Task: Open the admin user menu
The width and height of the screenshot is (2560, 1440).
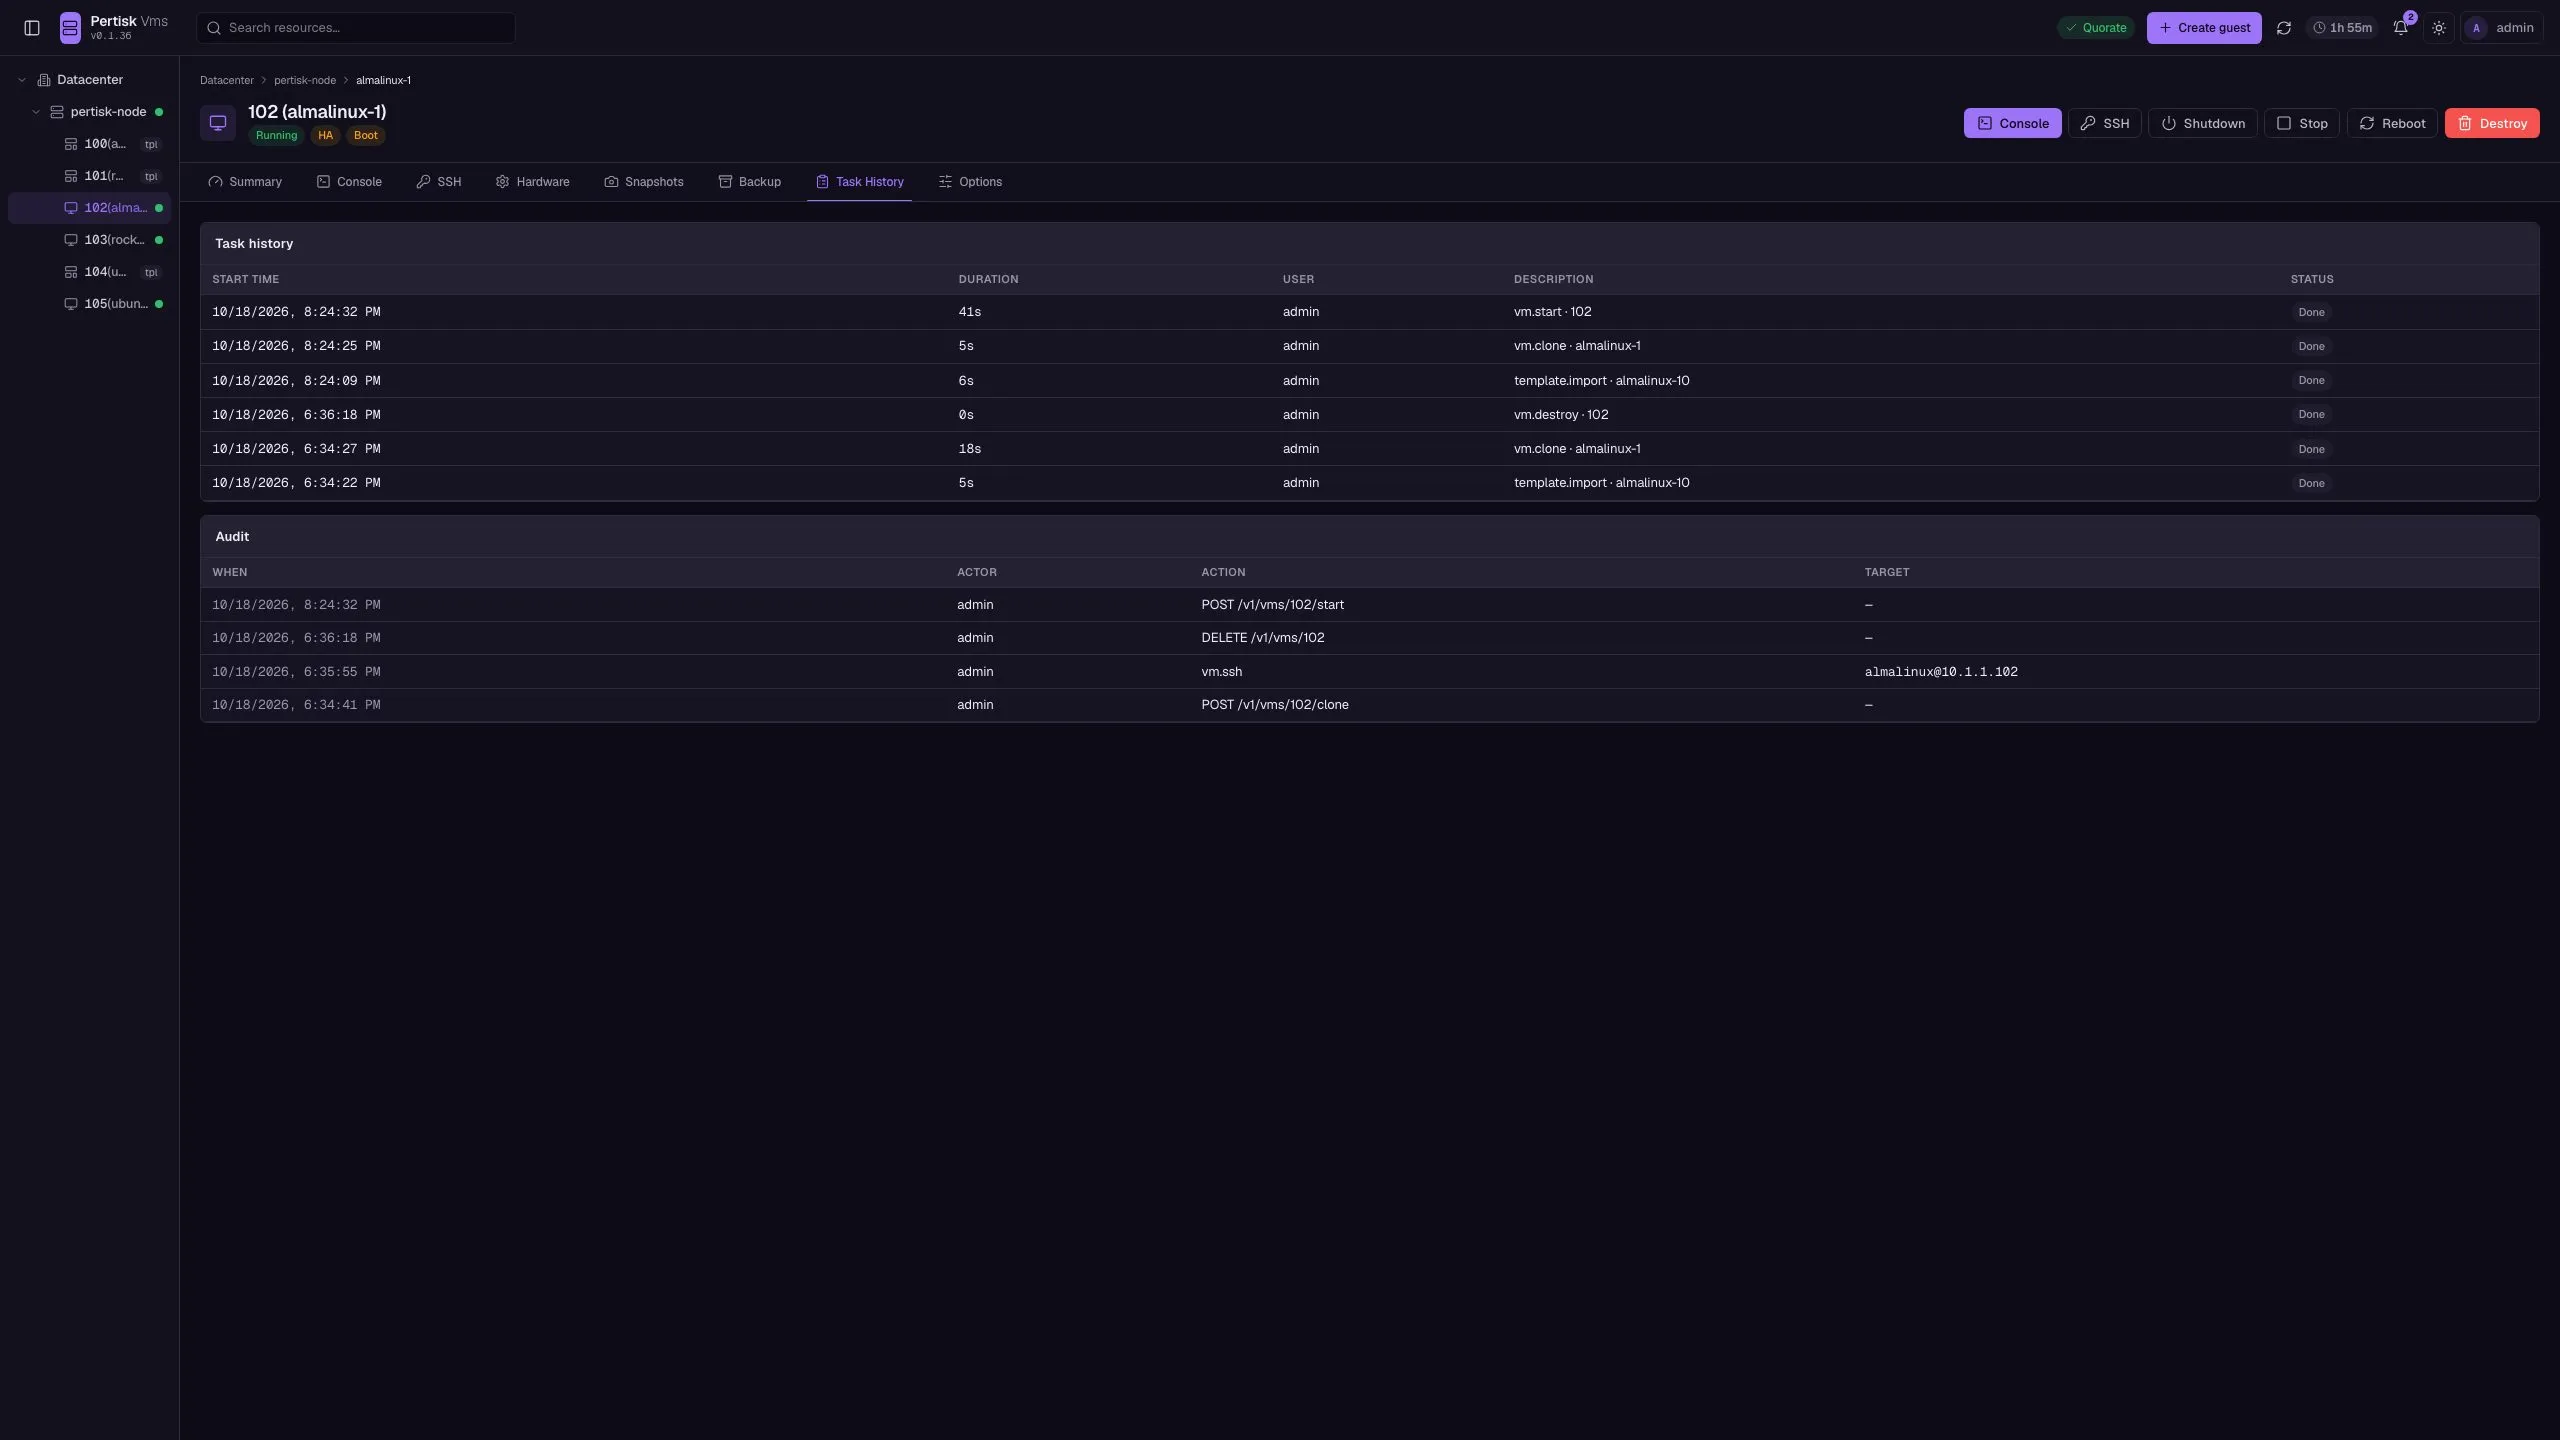Action: 2502,28
